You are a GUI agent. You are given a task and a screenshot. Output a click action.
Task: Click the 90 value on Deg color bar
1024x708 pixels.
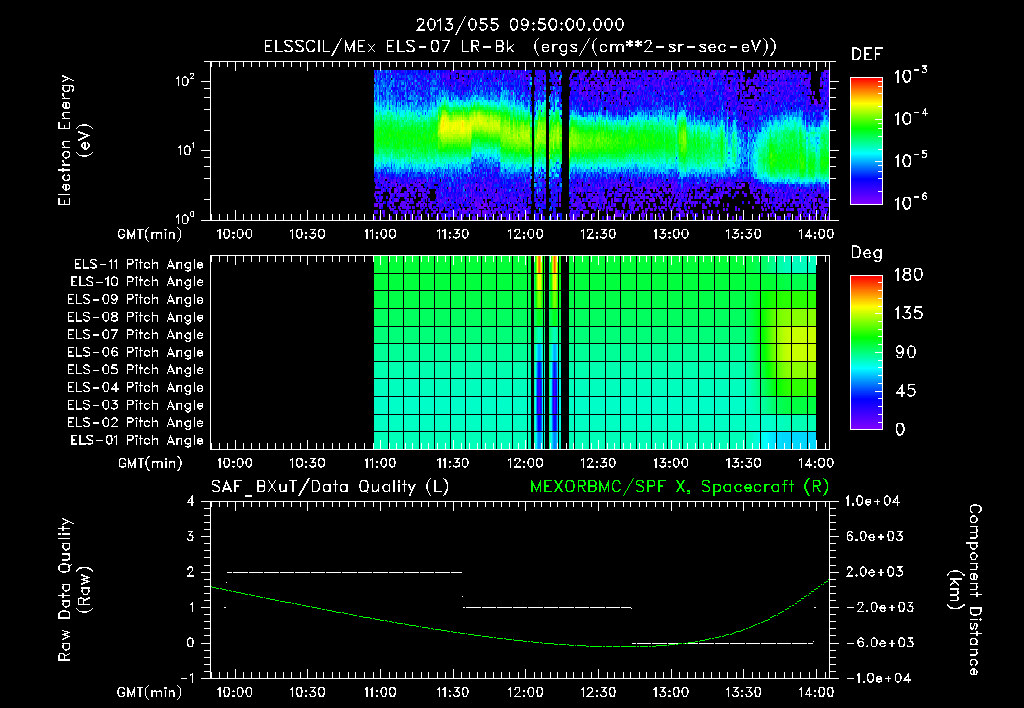[906, 353]
